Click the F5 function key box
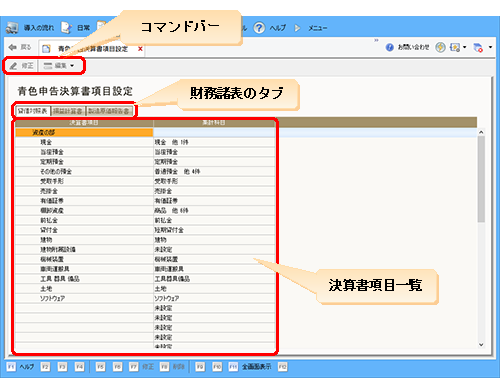Screen dimensions: 500x378 point(100,367)
